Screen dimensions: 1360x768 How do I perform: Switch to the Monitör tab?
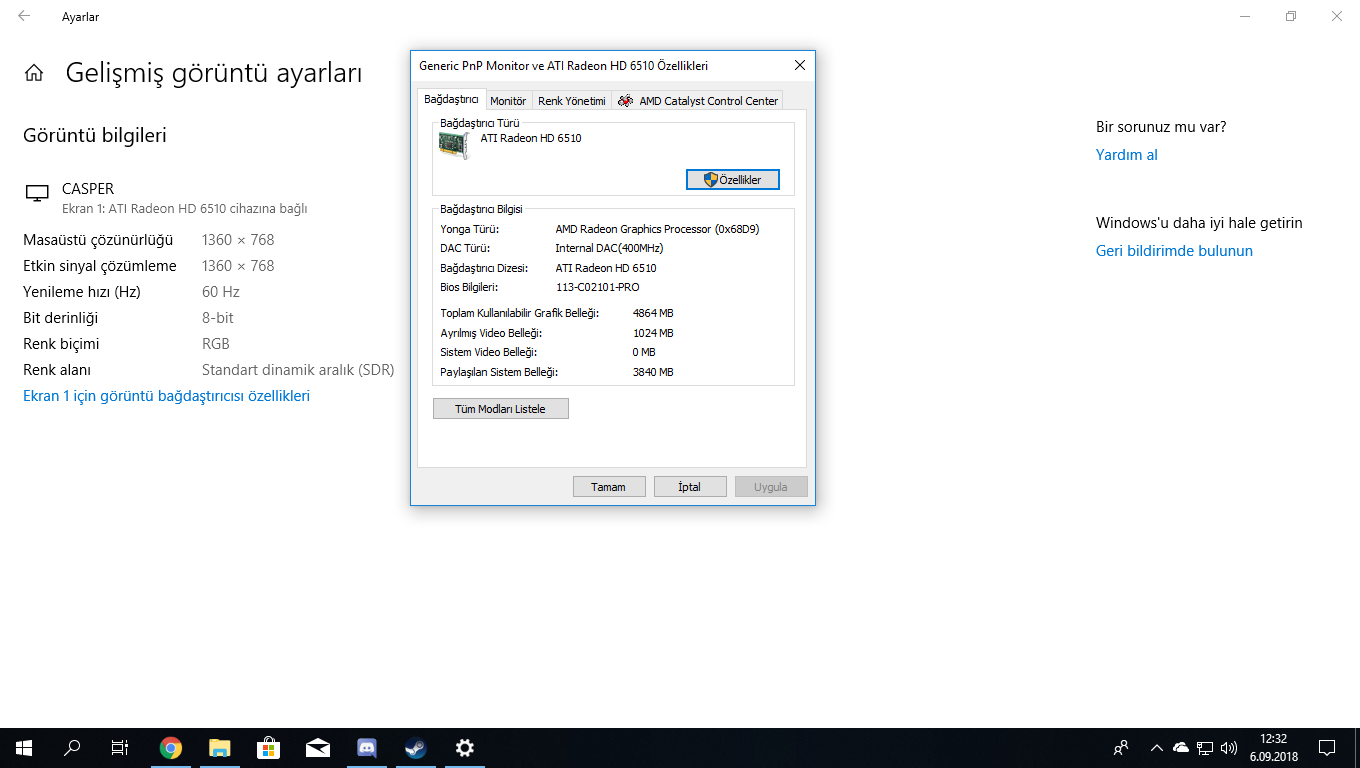(508, 101)
